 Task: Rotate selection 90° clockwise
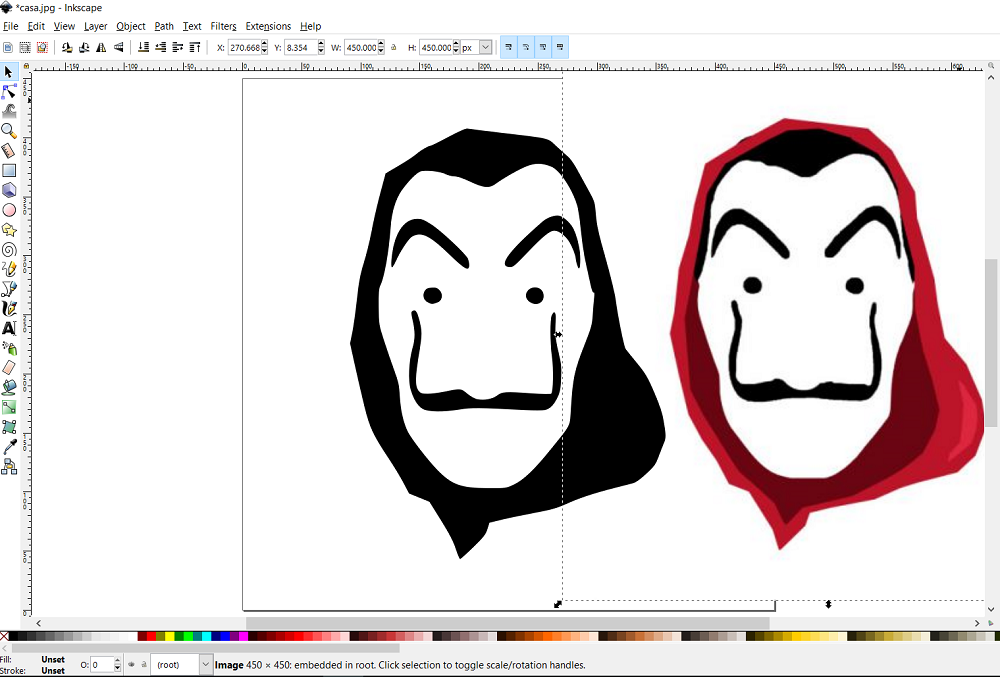click(x=84, y=47)
